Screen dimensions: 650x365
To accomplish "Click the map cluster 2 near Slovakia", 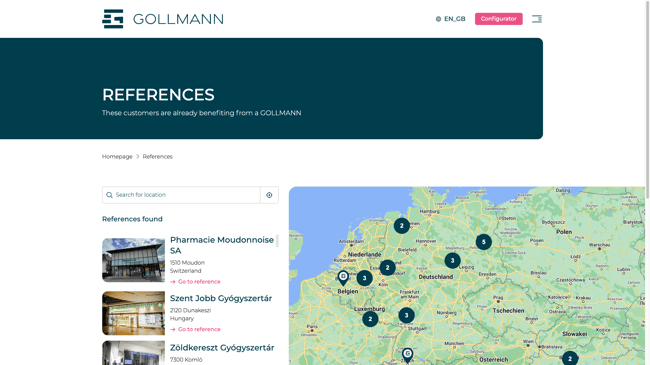I will [570, 358].
